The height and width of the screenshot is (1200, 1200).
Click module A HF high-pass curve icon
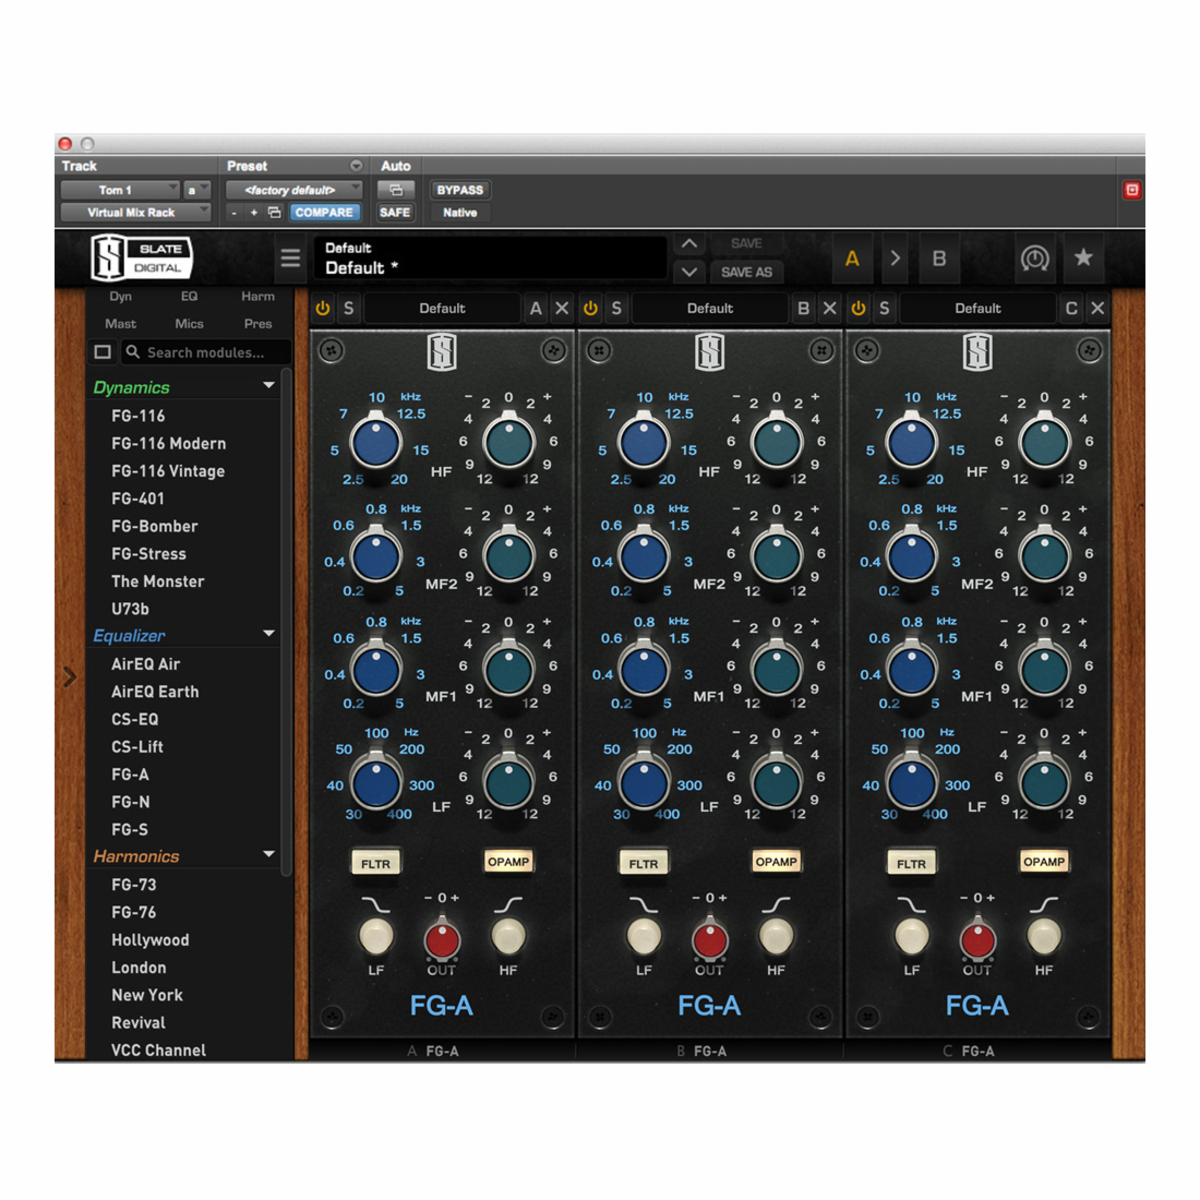tap(508, 905)
